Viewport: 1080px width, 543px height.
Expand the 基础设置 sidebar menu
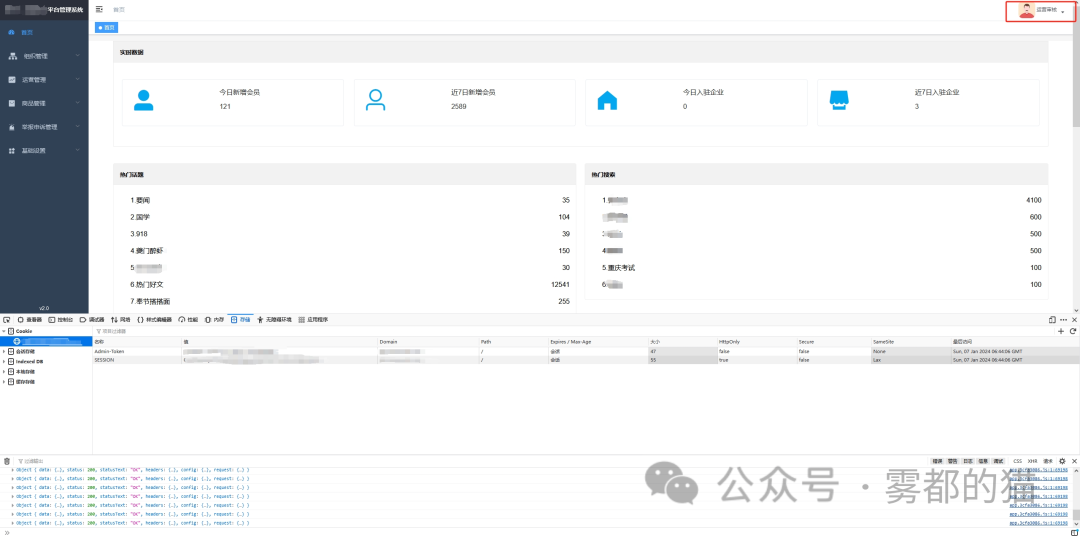(x=44, y=150)
